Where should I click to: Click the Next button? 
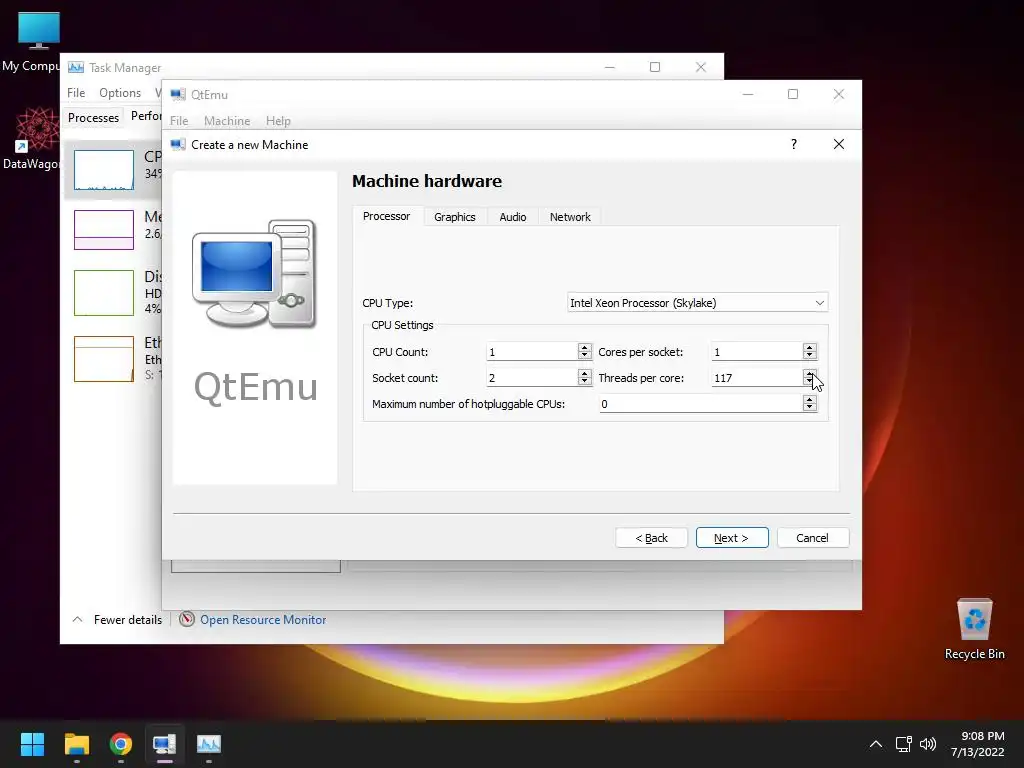(732, 537)
